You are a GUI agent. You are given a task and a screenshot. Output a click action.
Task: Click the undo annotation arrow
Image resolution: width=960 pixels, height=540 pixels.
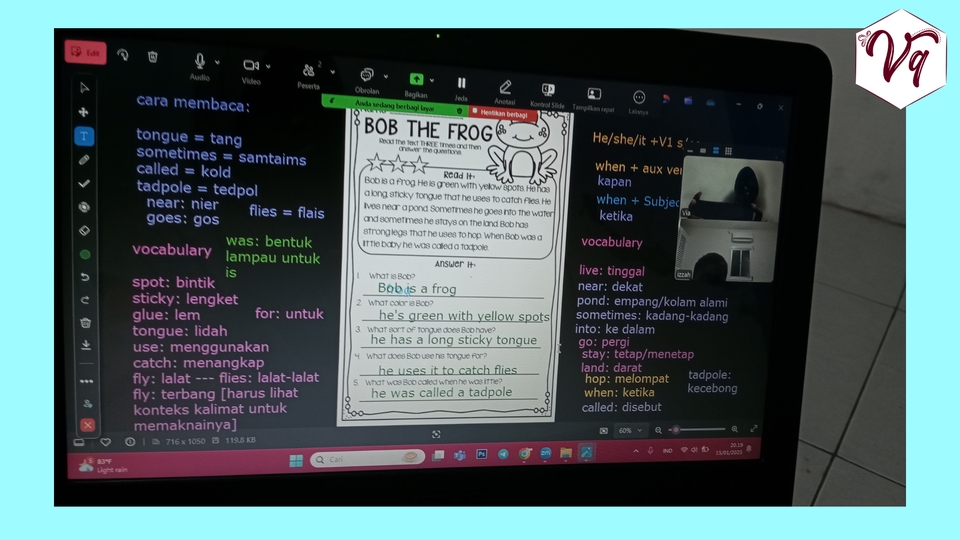click(x=85, y=277)
